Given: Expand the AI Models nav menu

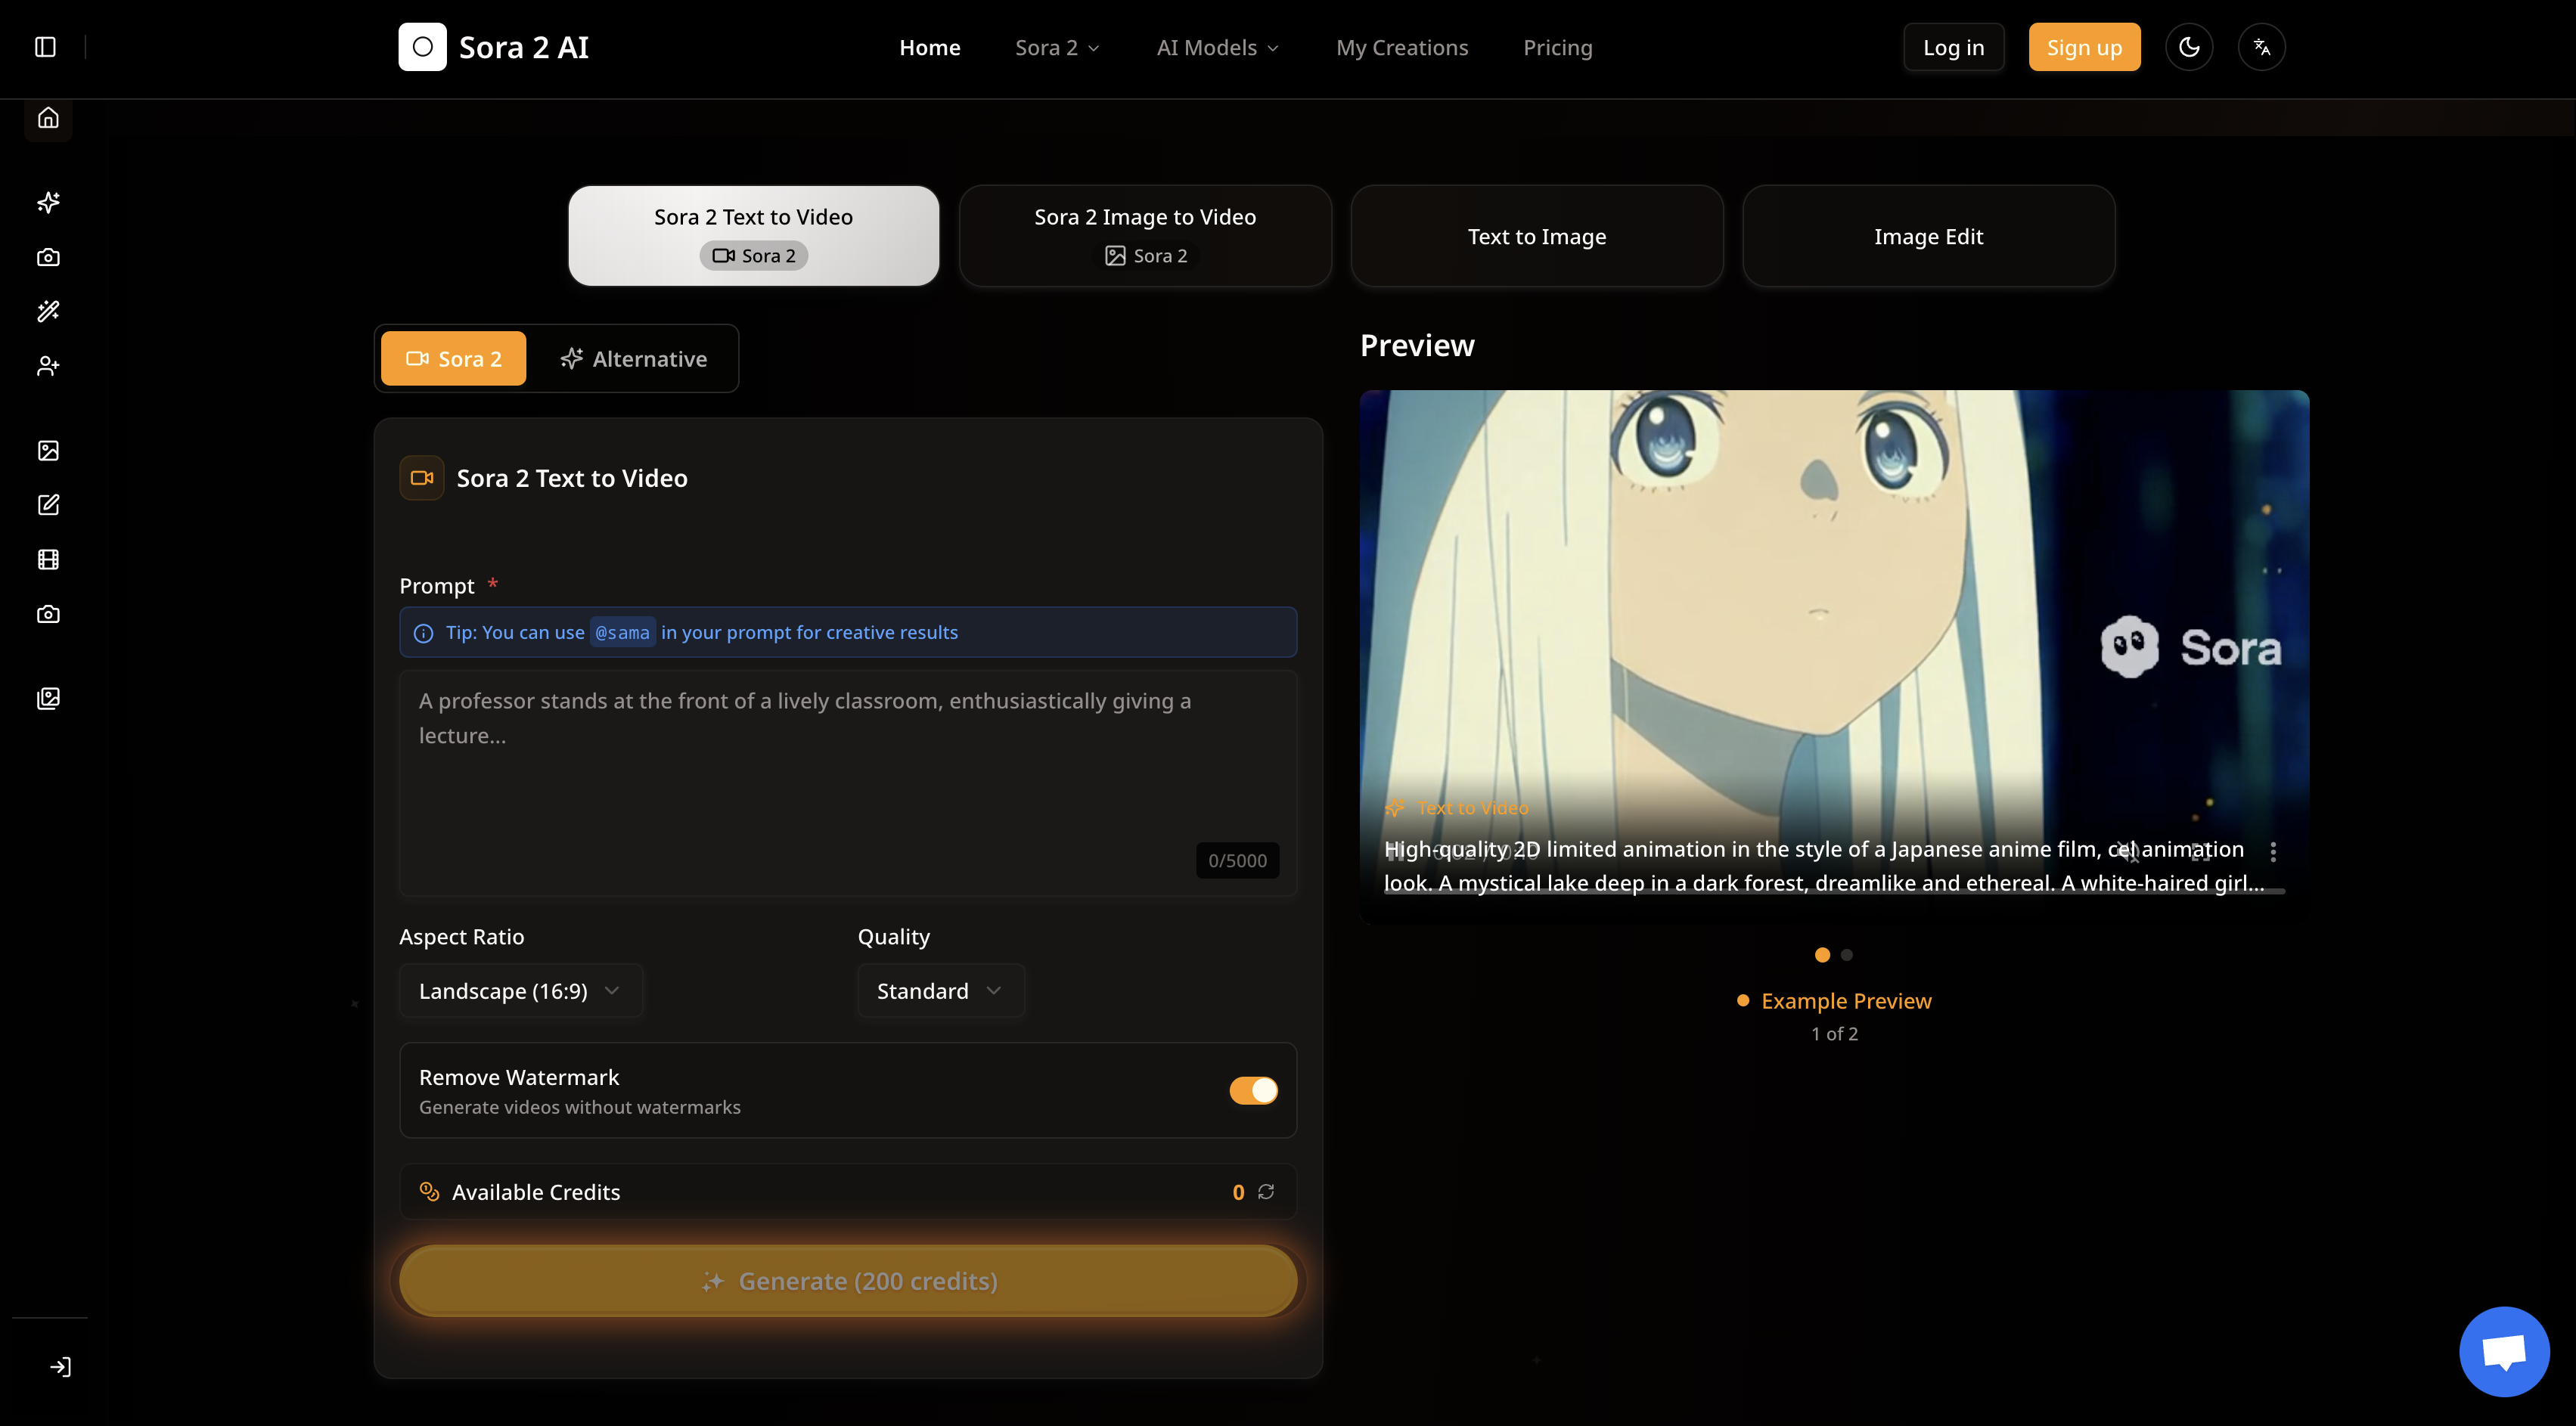Looking at the screenshot, I should click(1217, 48).
